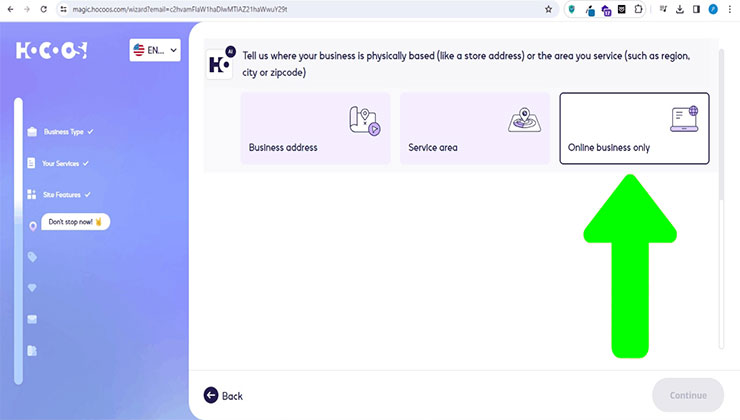
Task: Click the document step icon in sidebar
Action: [32, 351]
